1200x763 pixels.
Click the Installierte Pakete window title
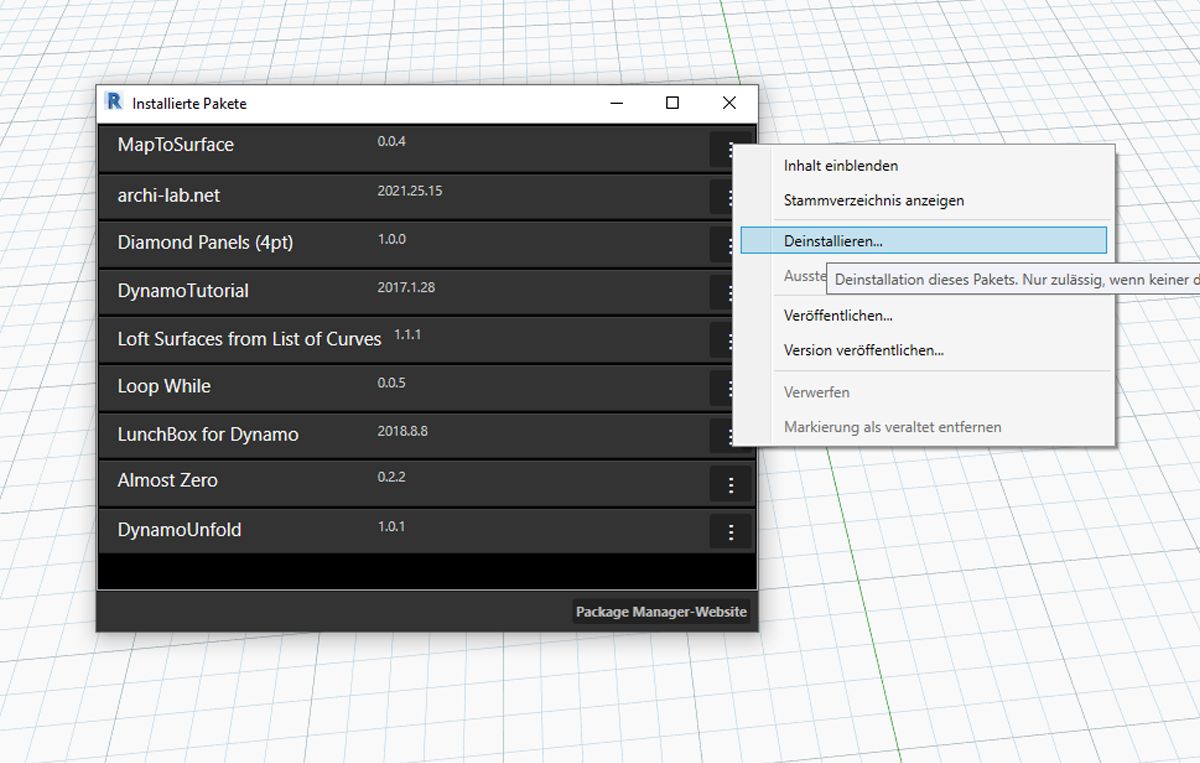[189, 103]
